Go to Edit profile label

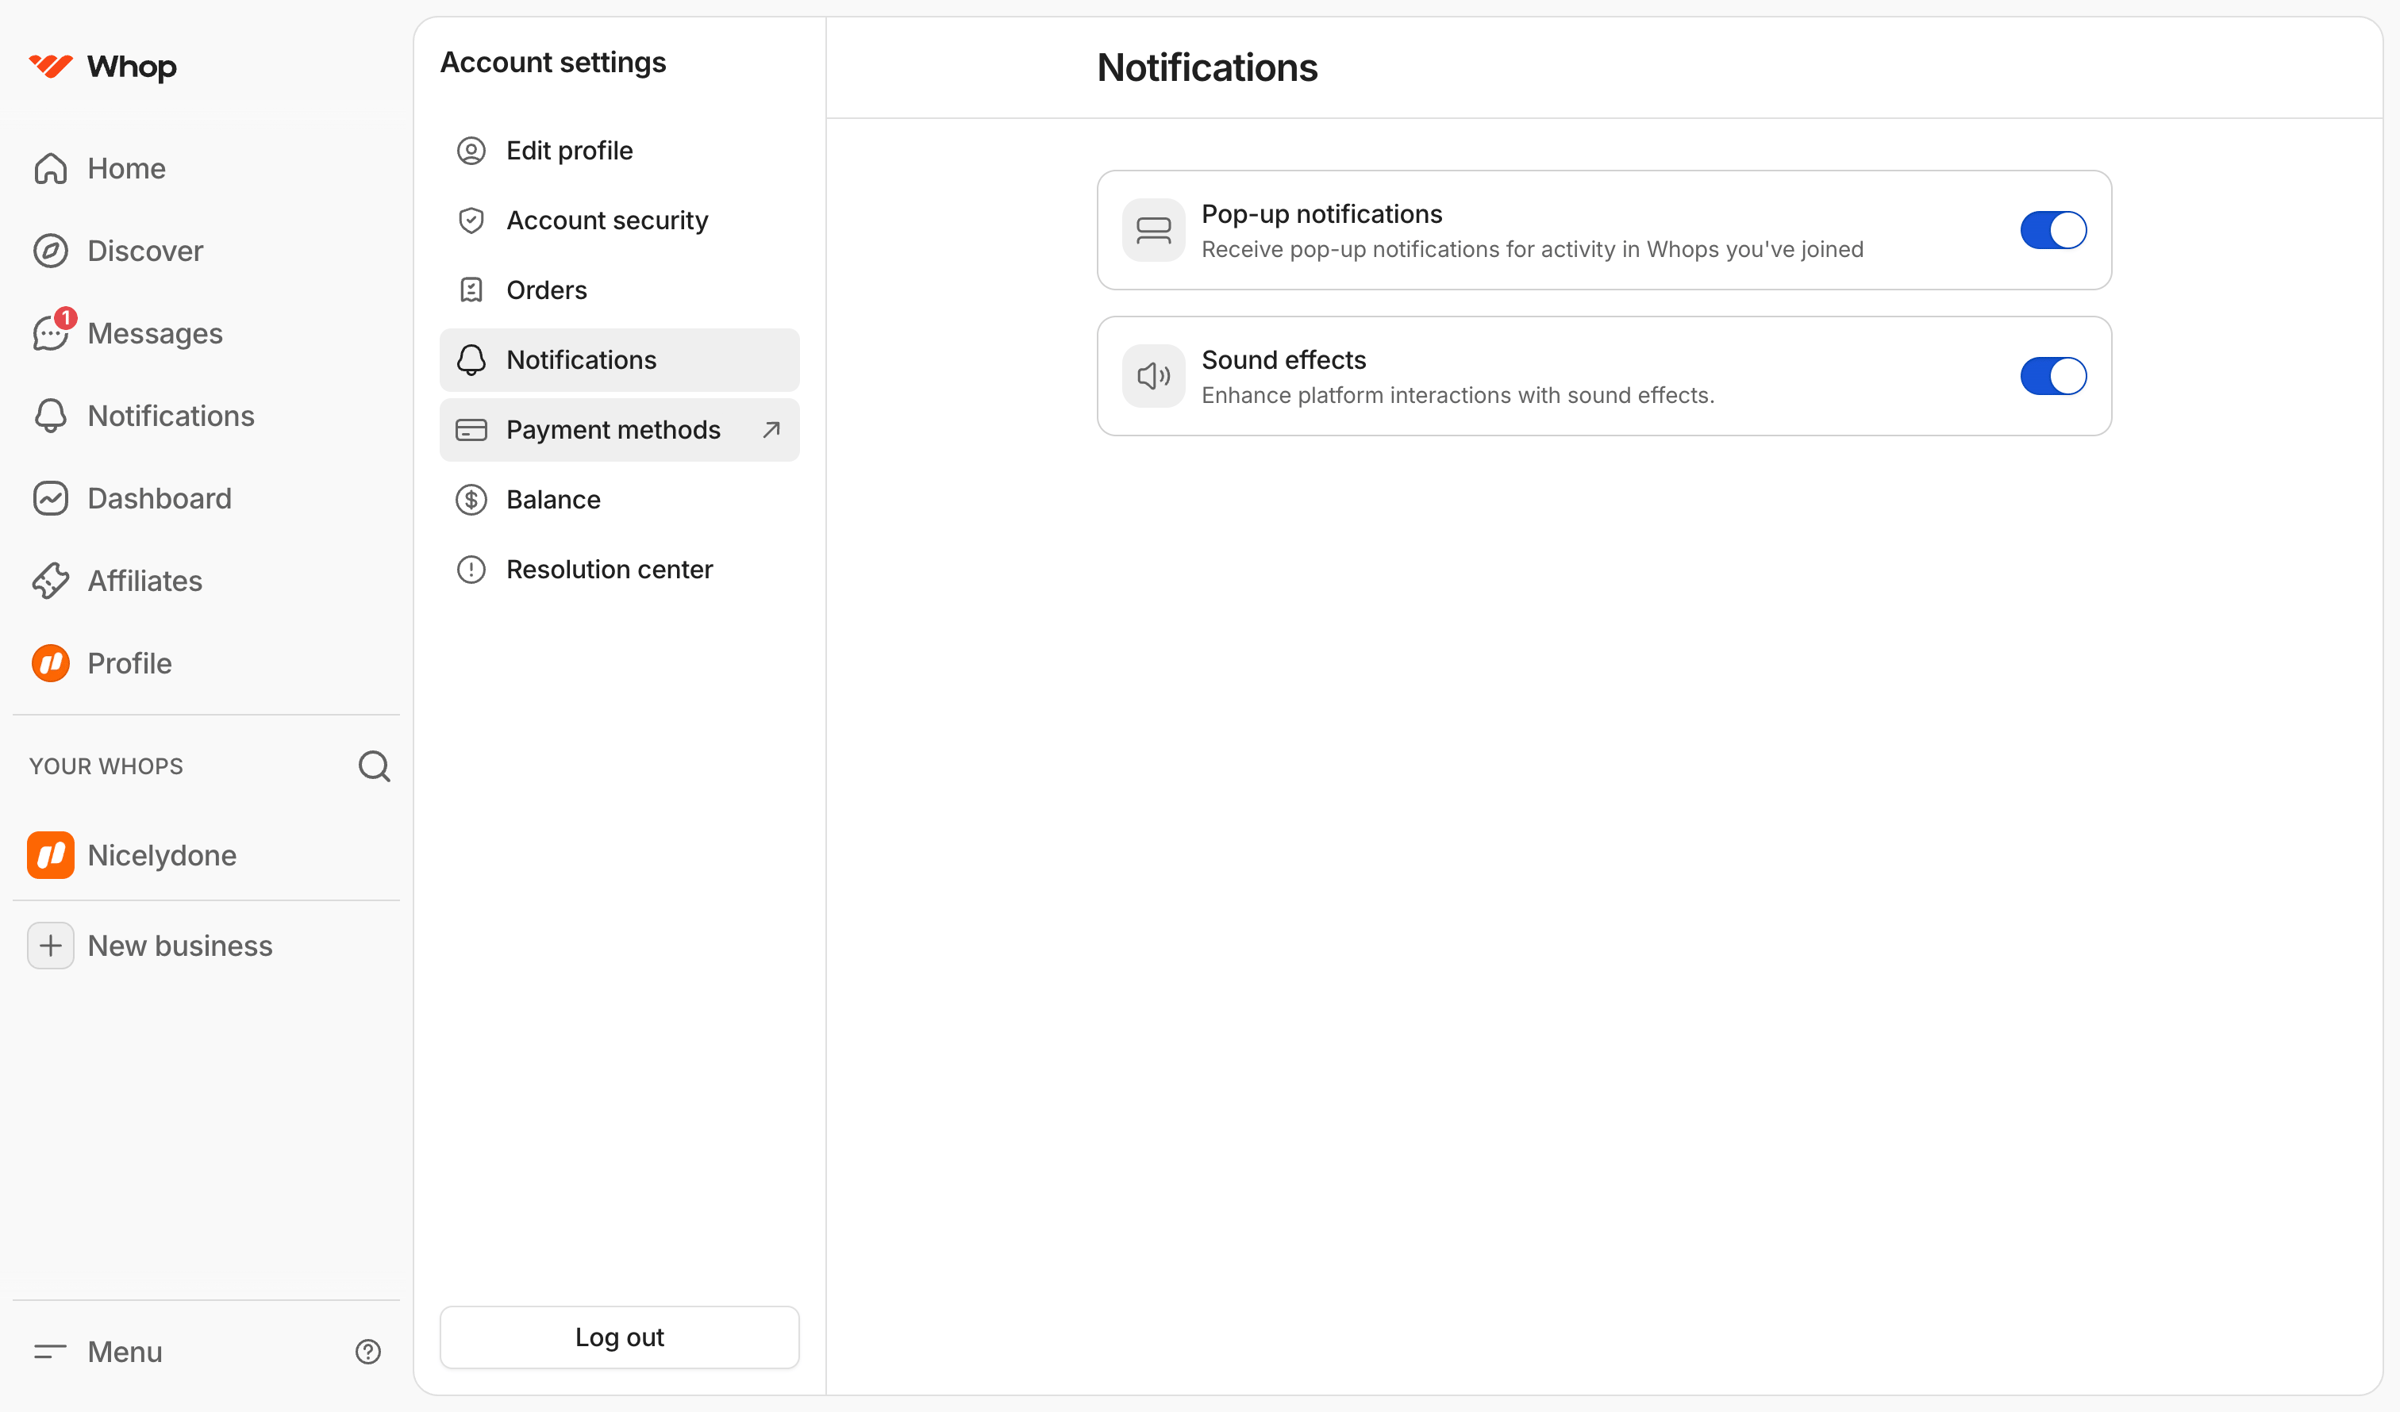[569, 150]
